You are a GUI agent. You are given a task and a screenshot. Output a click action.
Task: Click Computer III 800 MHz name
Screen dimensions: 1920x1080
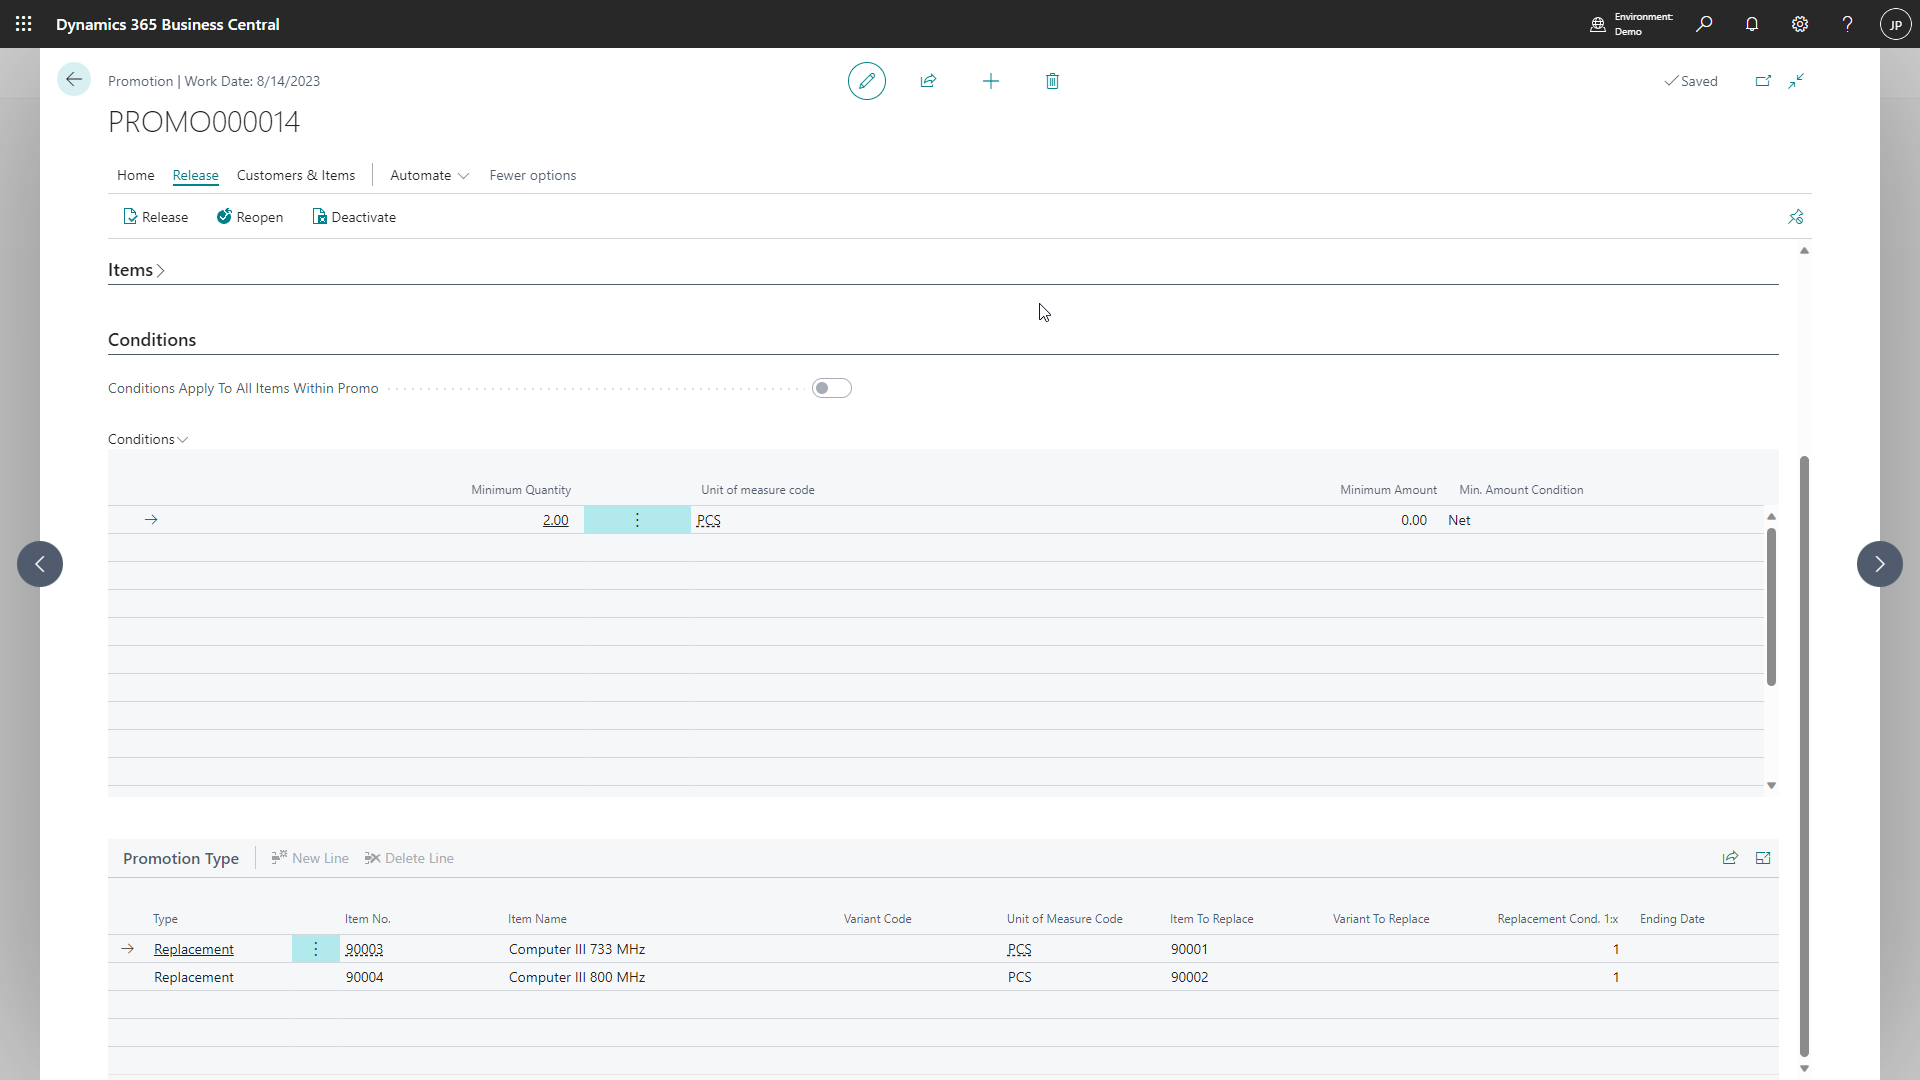click(577, 977)
